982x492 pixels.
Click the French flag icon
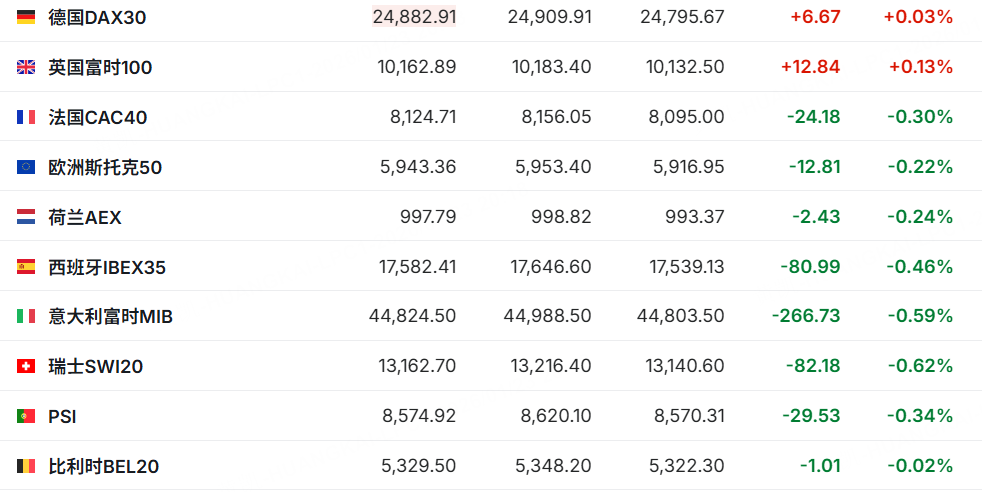[26, 117]
